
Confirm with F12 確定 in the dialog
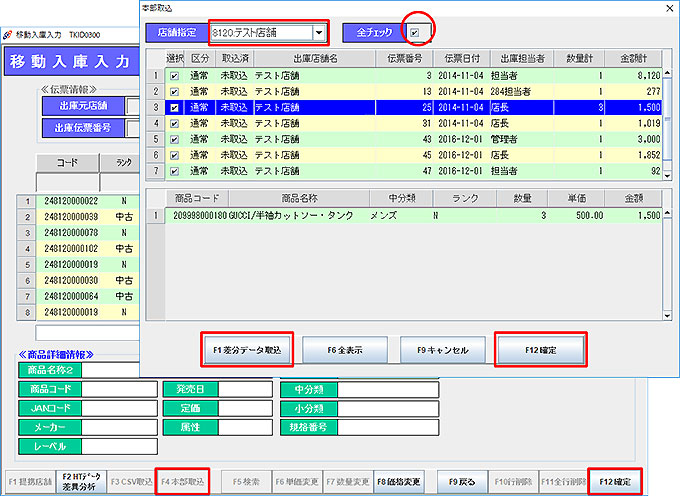point(541,350)
